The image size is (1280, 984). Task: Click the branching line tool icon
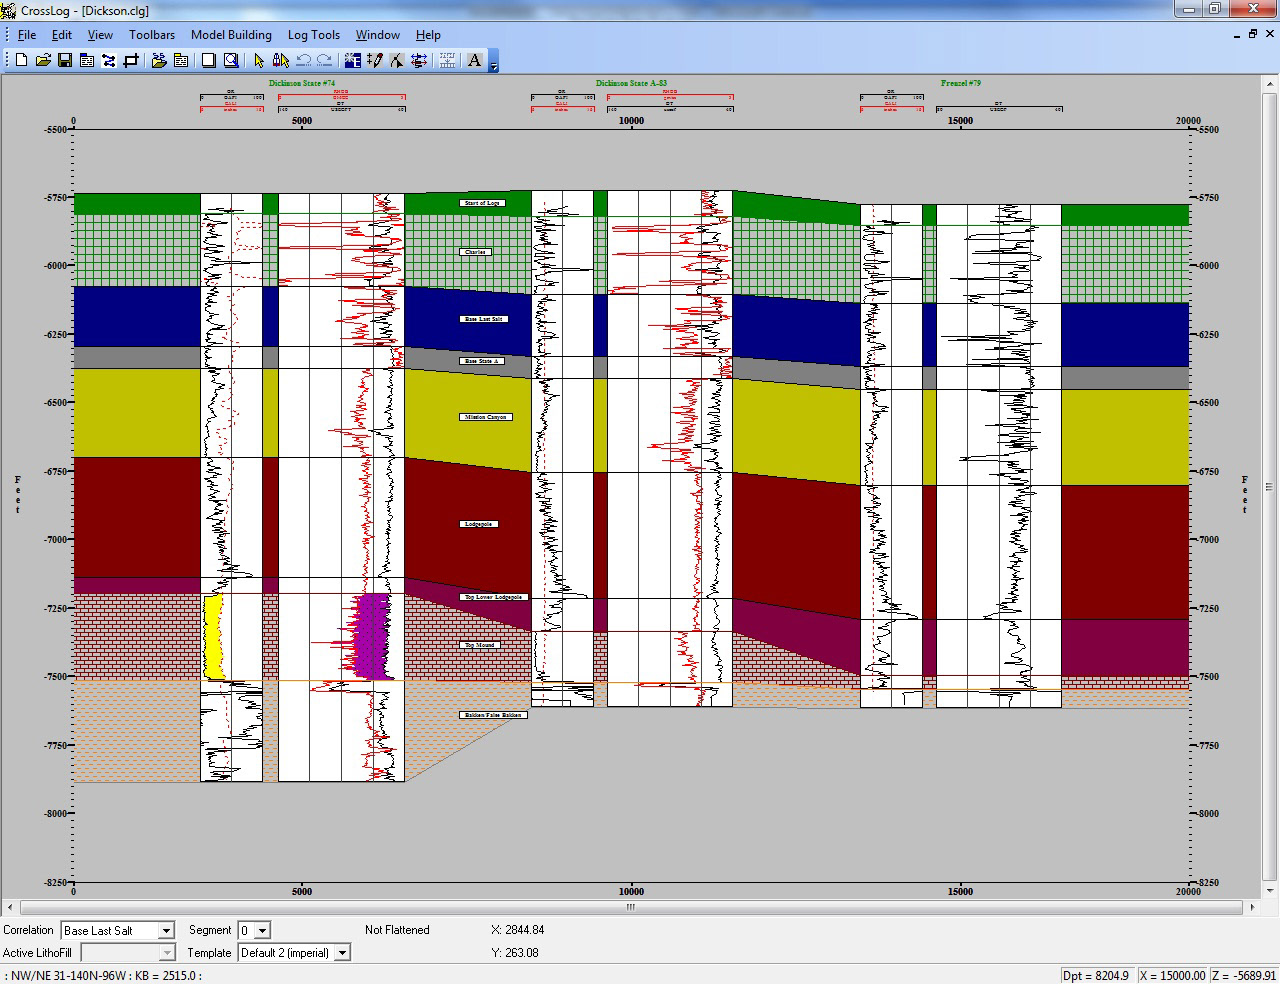[397, 60]
